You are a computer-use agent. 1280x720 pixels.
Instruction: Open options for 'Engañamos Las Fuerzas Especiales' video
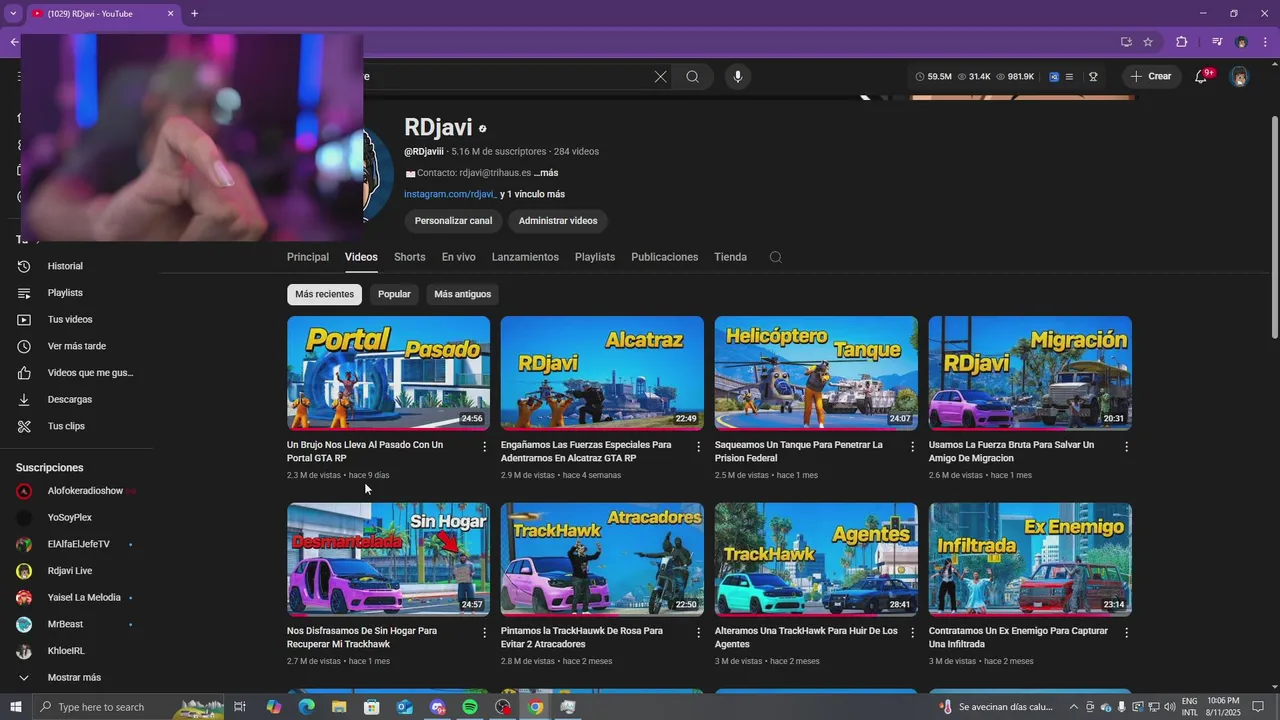pyautogui.click(x=698, y=447)
